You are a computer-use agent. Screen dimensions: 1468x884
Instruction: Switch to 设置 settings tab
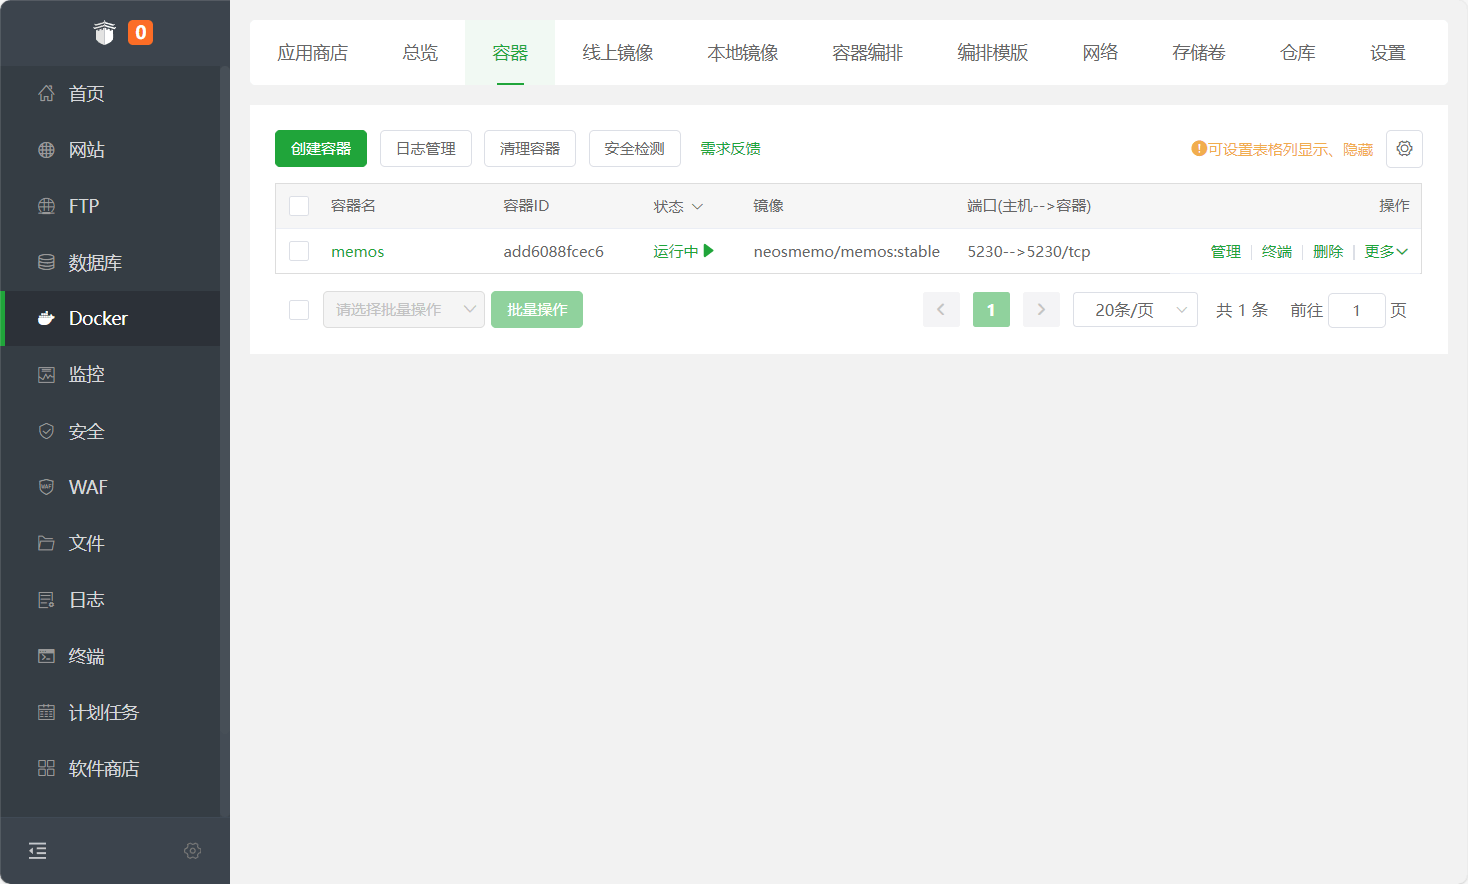click(x=1388, y=53)
